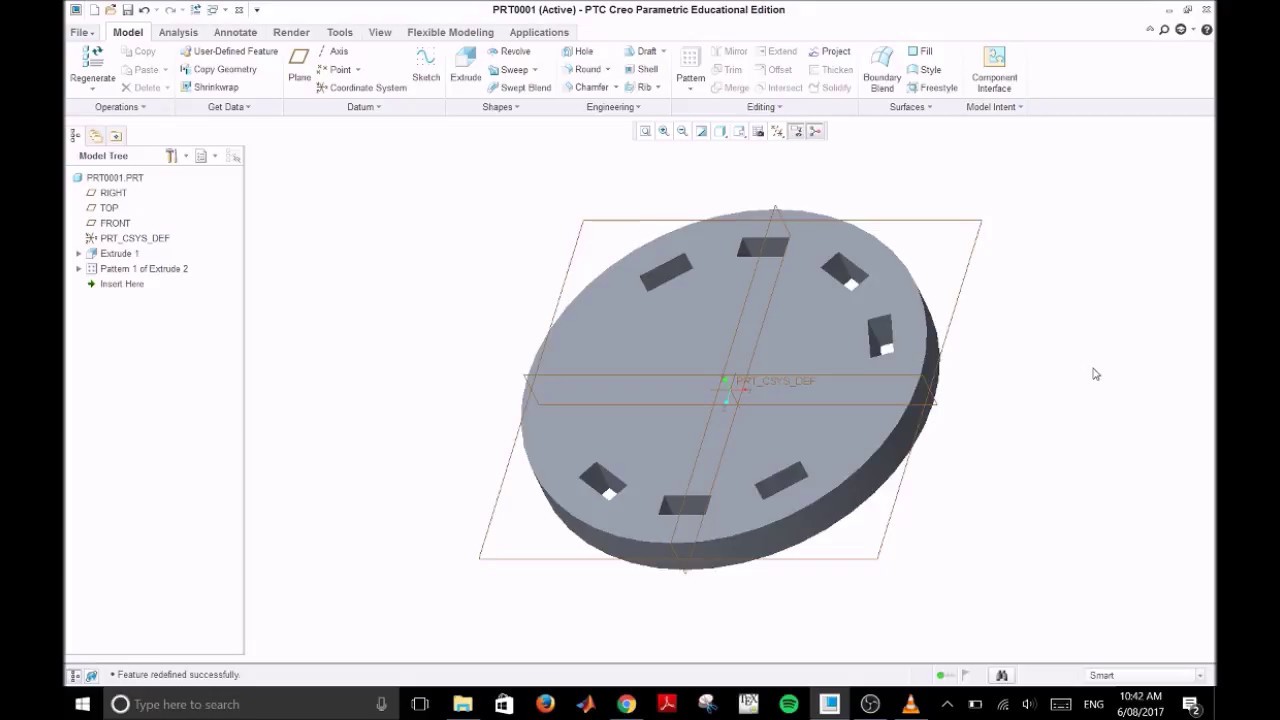Select the Plane datum tool

(x=299, y=64)
